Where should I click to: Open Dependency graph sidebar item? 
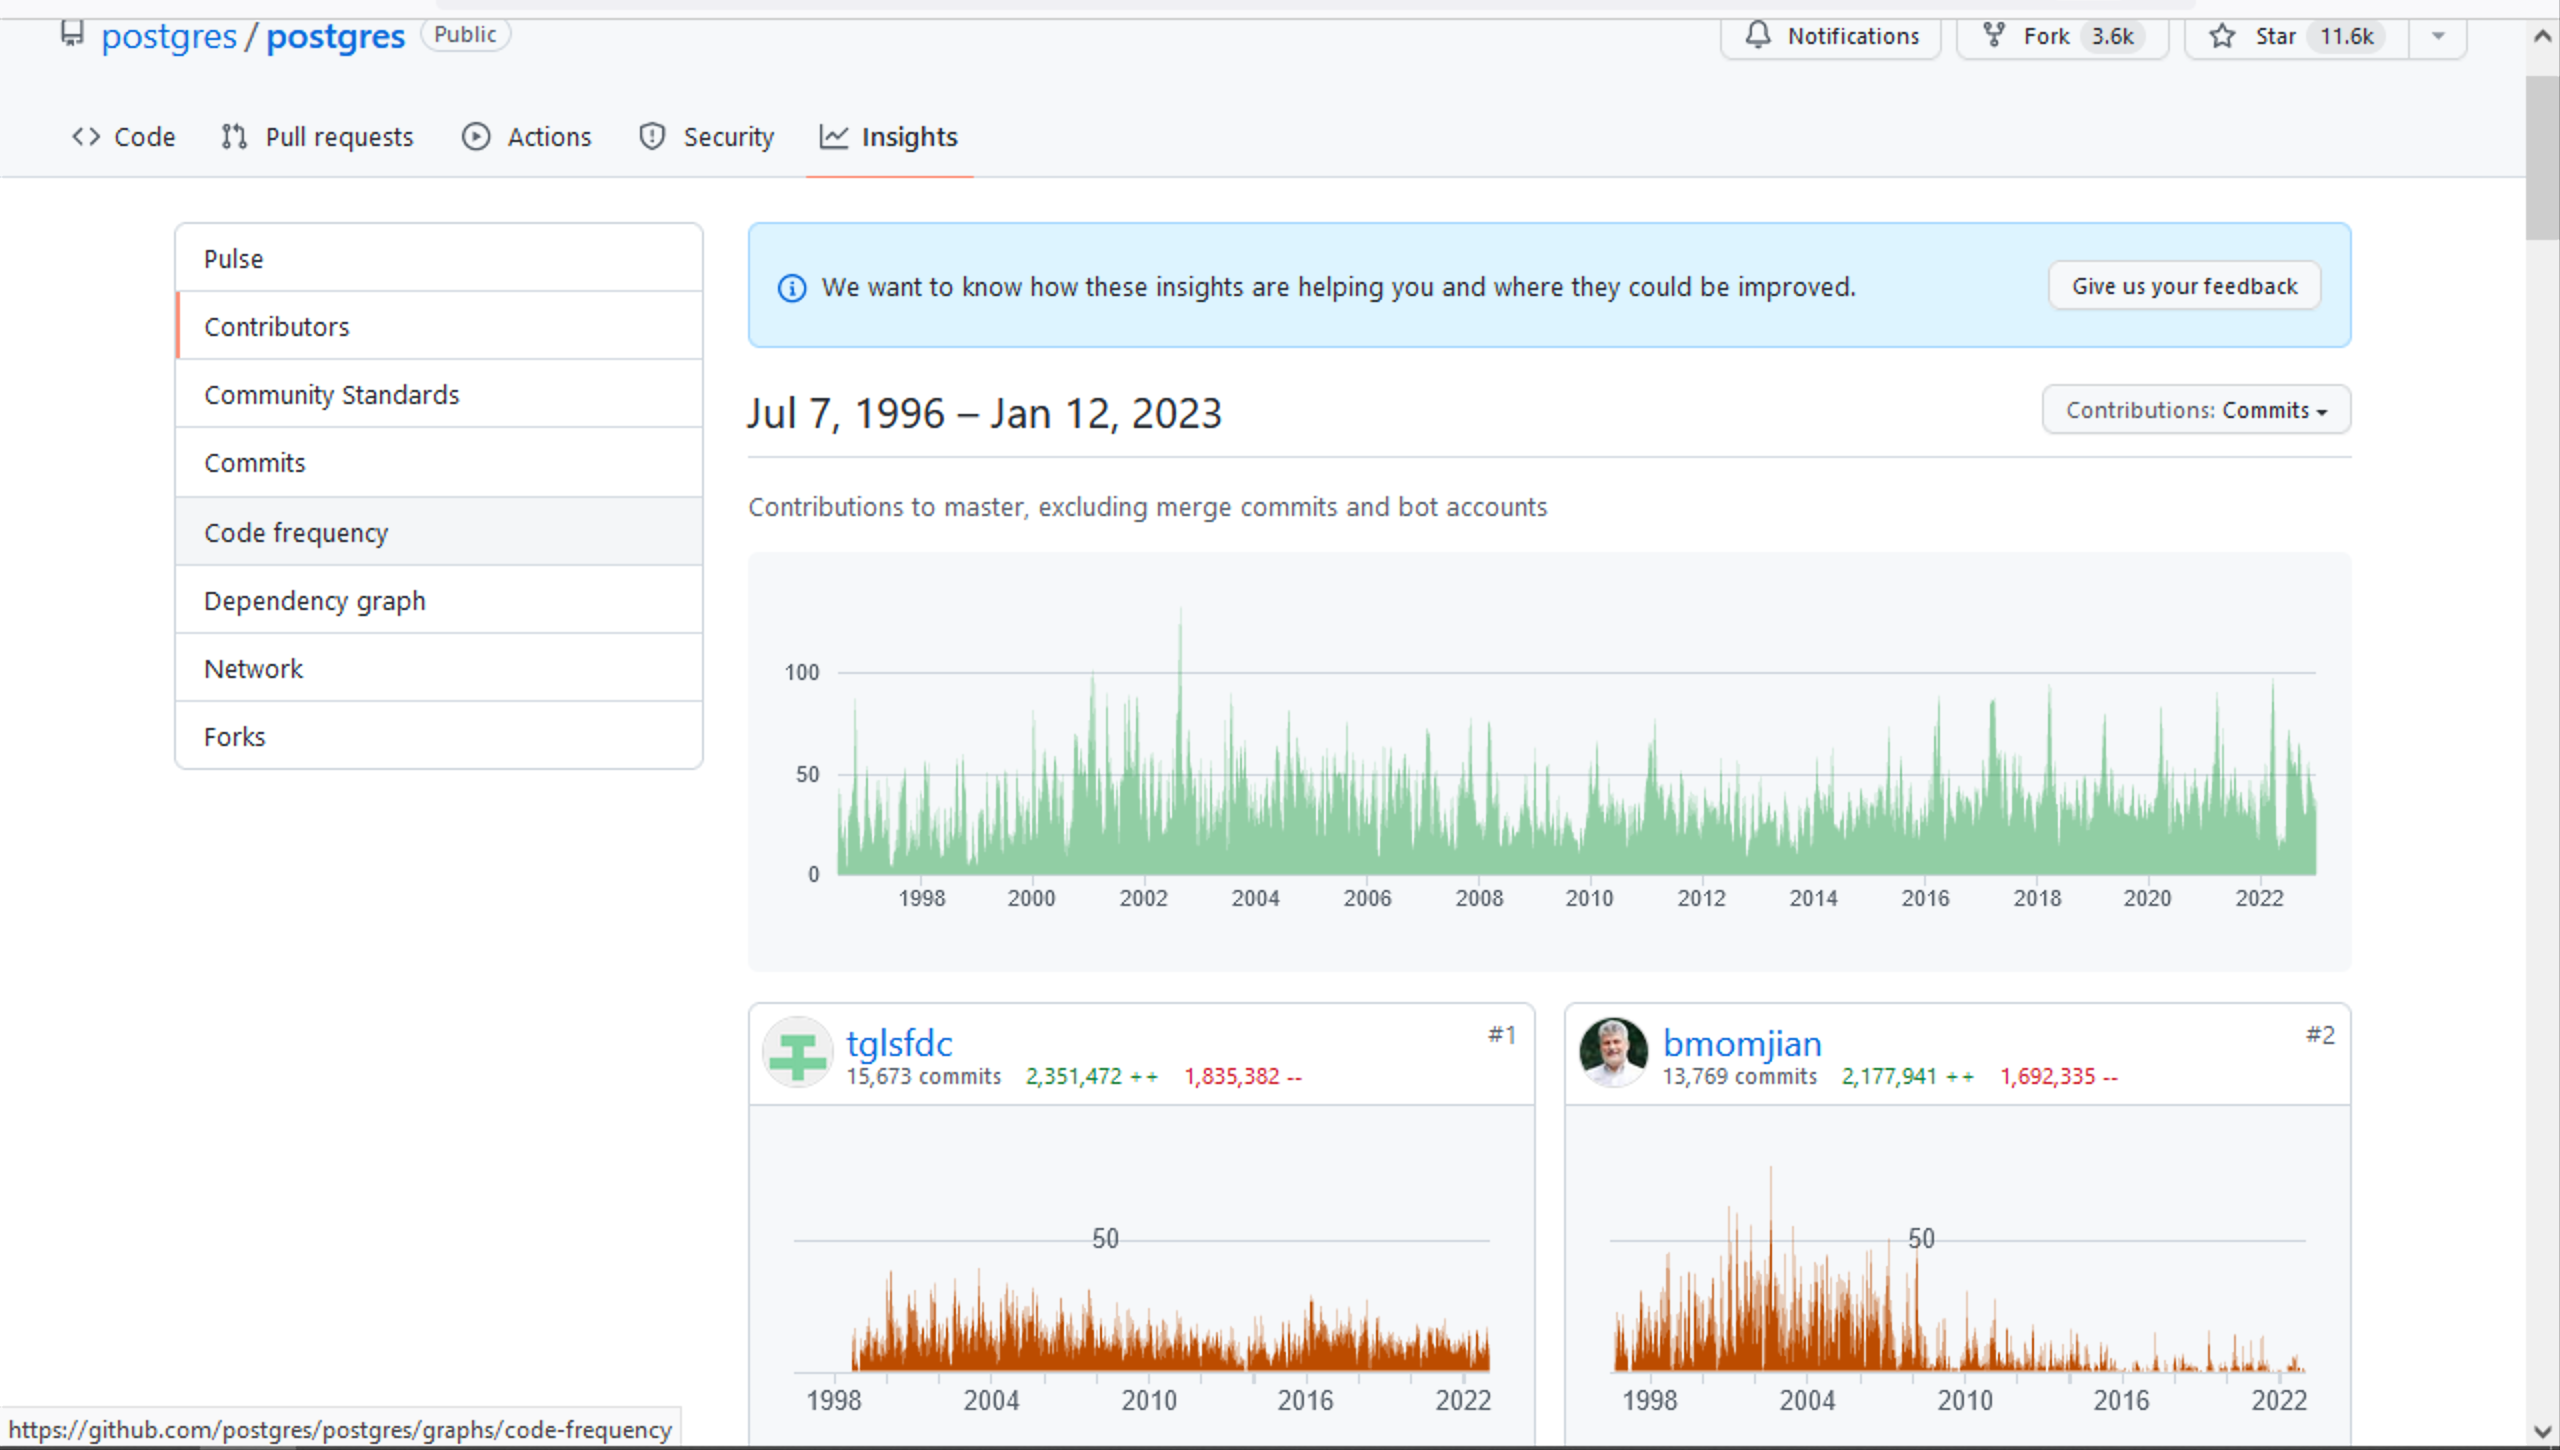click(x=439, y=600)
